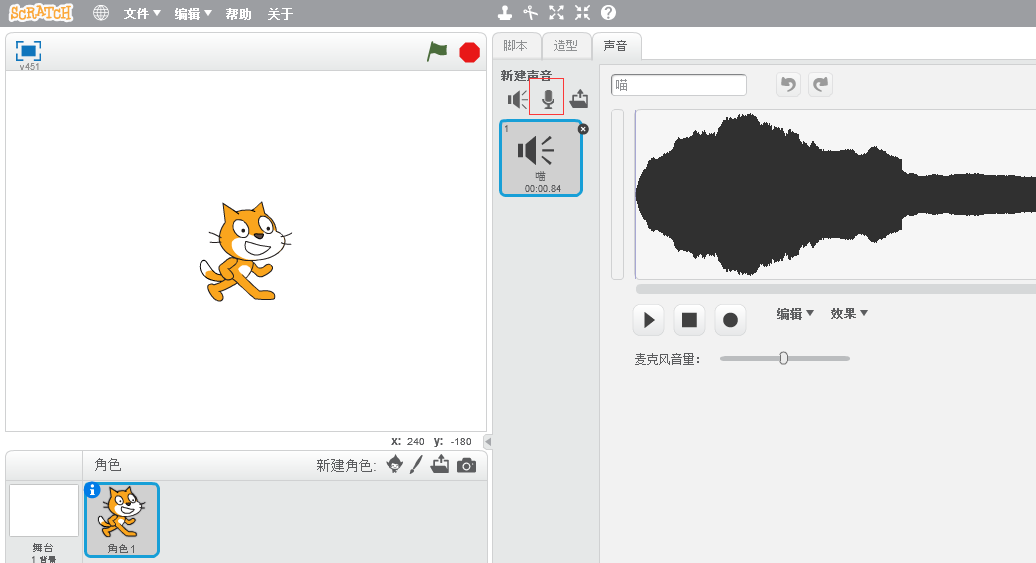Open the 帮助 menu
This screenshot has width=1036, height=563.
(x=239, y=14)
